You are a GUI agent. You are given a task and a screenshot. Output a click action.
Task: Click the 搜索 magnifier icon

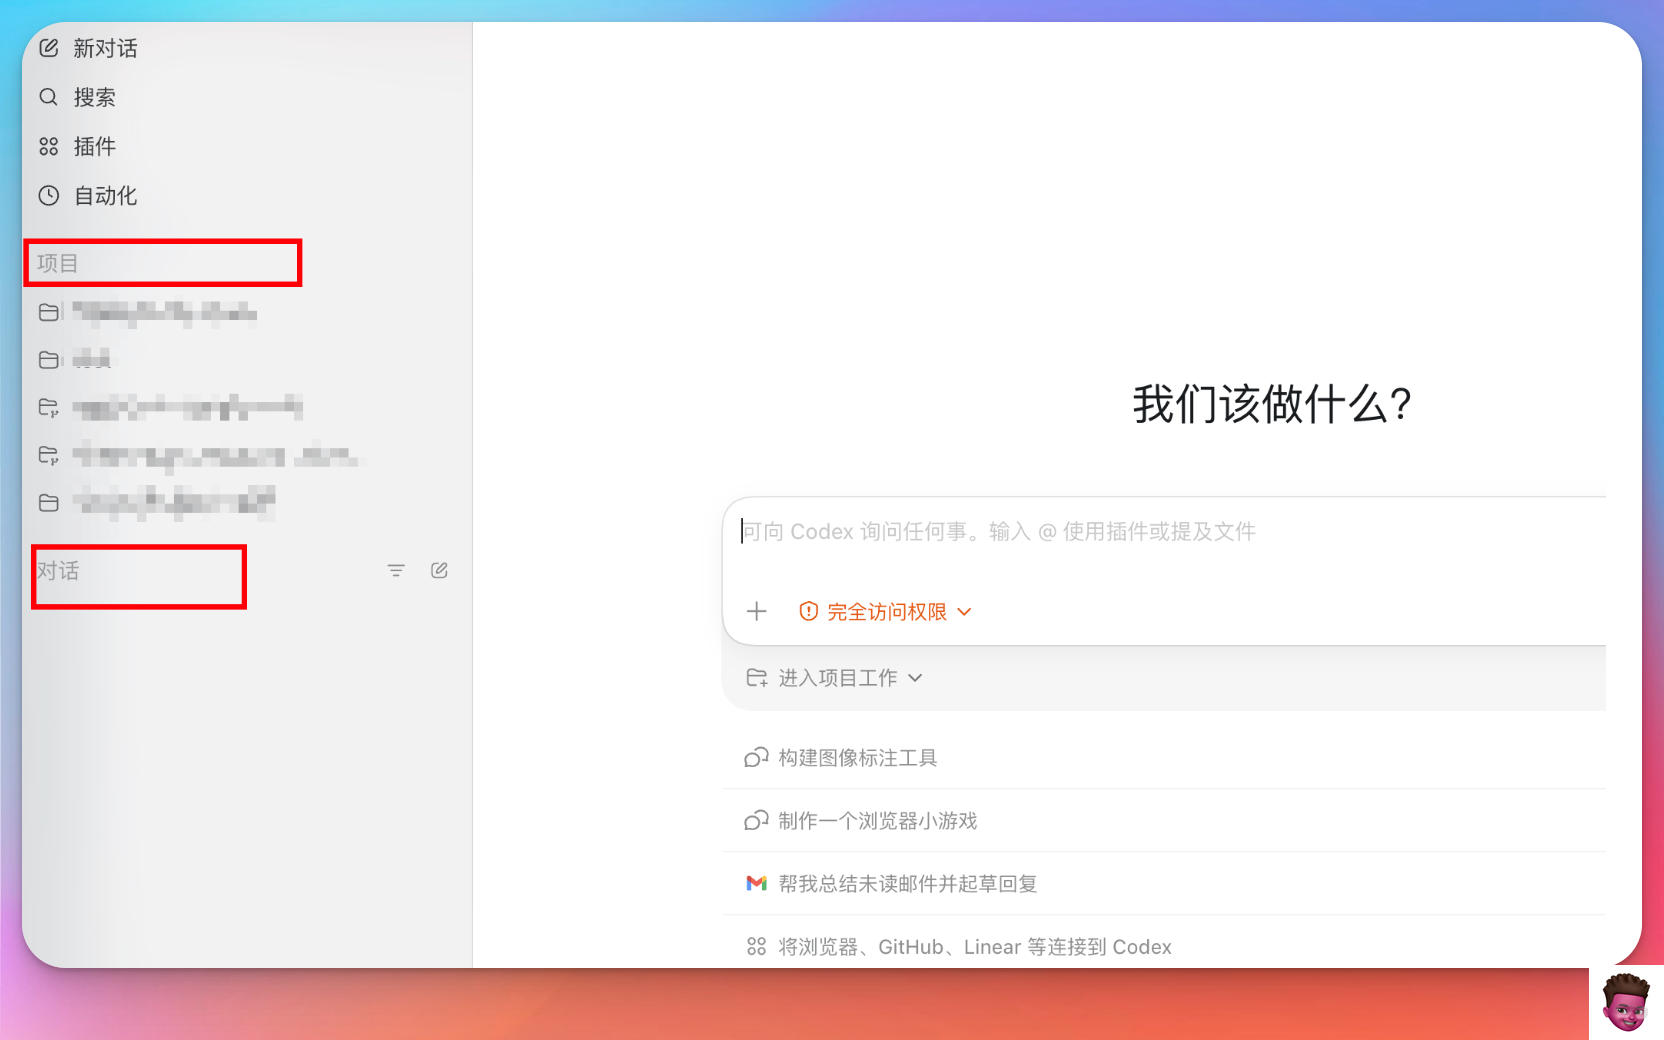tap(49, 97)
